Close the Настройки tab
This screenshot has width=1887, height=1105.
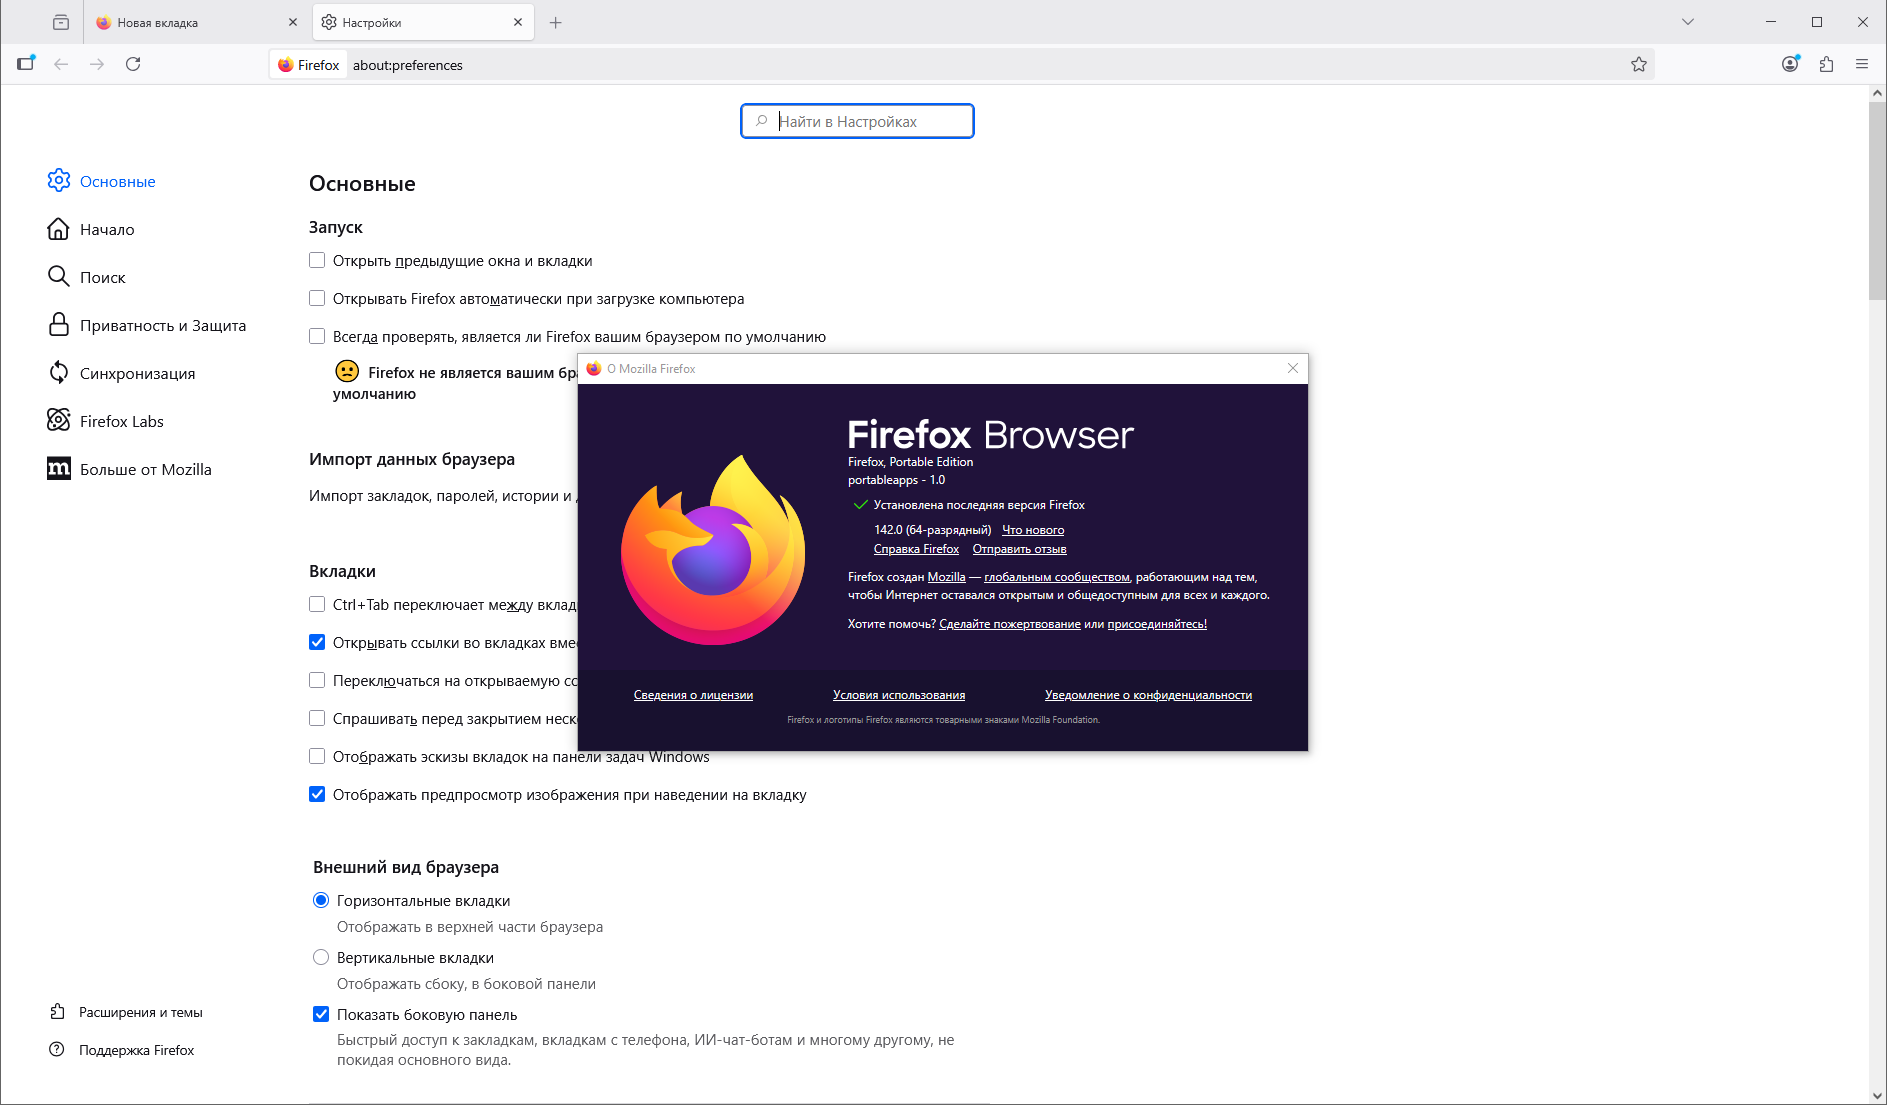(518, 22)
